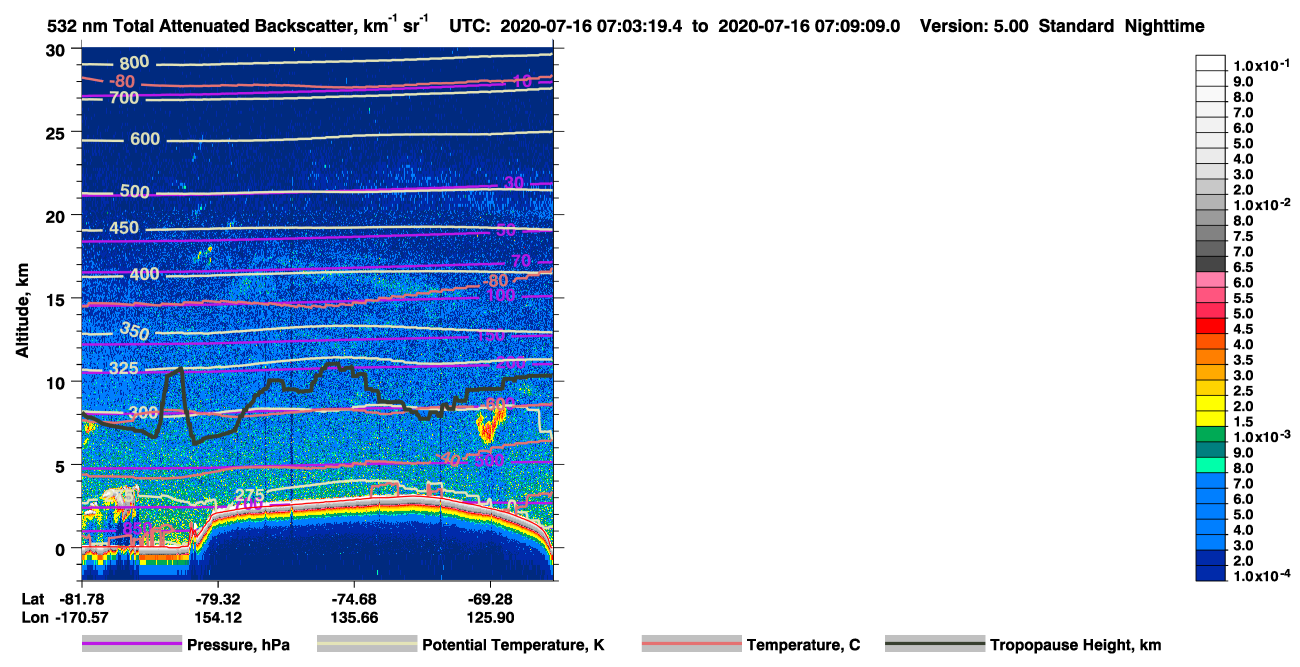Click the colorbar label '1.0x10-4'
The width and height of the screenshot is (1300, 667).
coord(1262,576)
